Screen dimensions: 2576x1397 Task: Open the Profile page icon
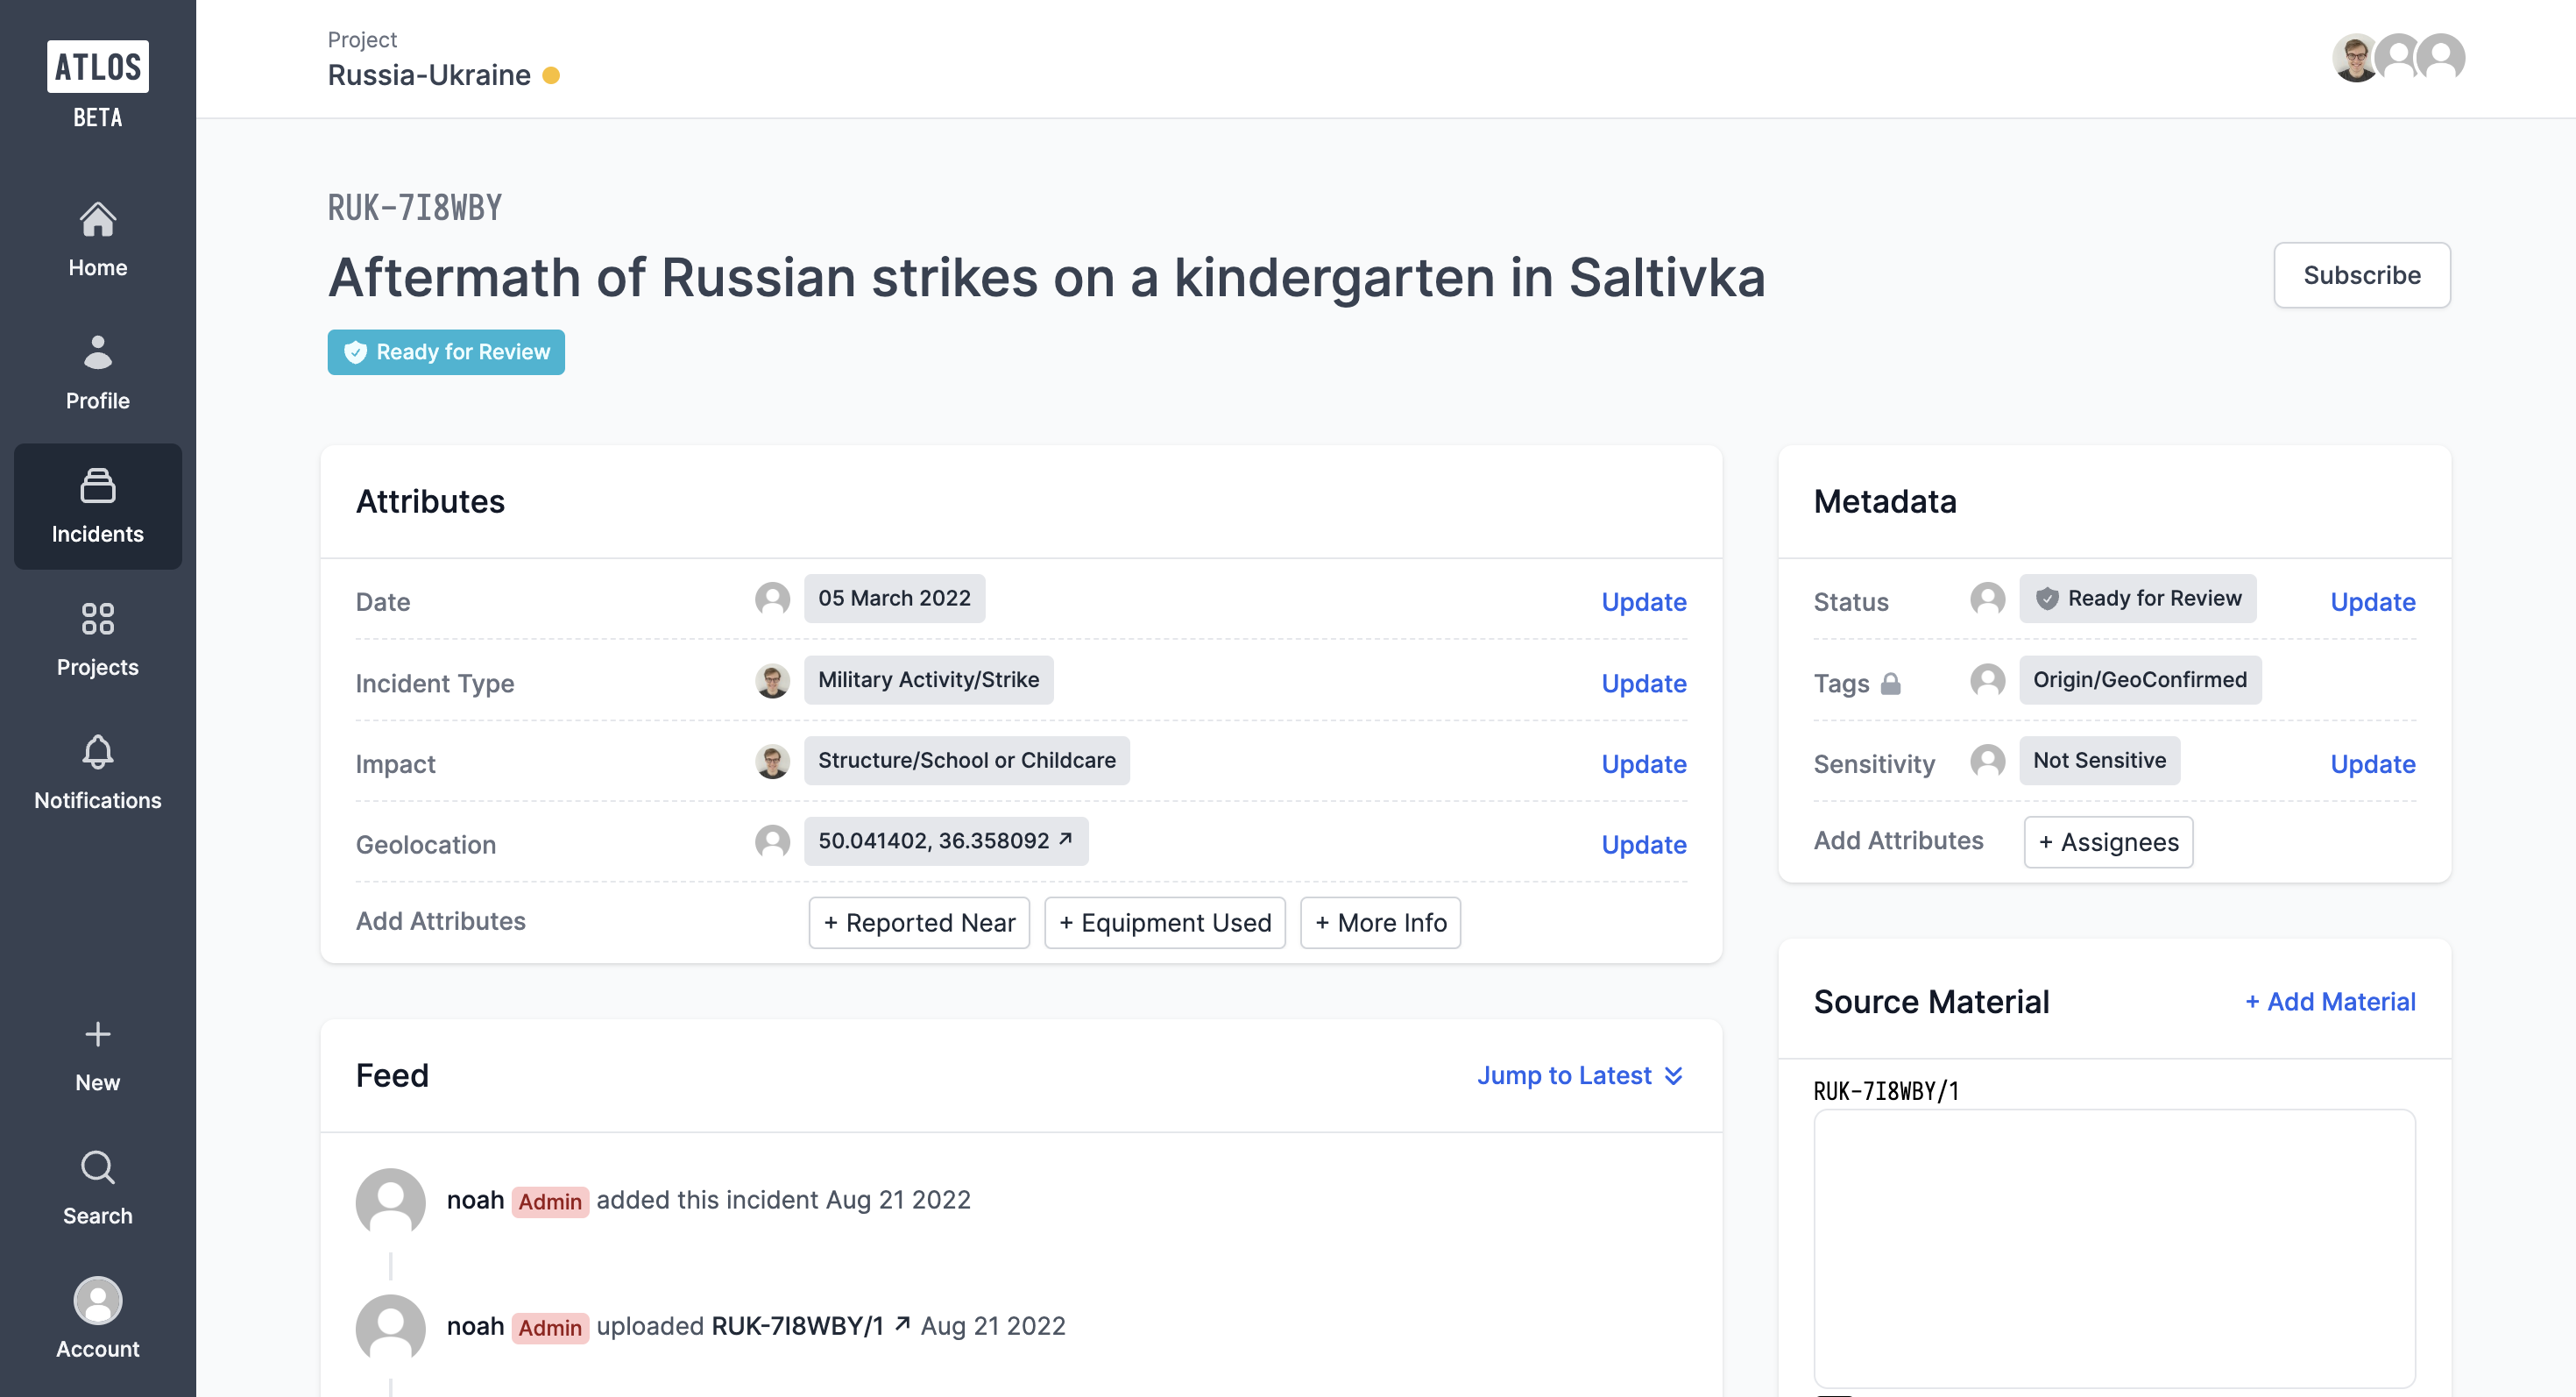click(97, 352)
